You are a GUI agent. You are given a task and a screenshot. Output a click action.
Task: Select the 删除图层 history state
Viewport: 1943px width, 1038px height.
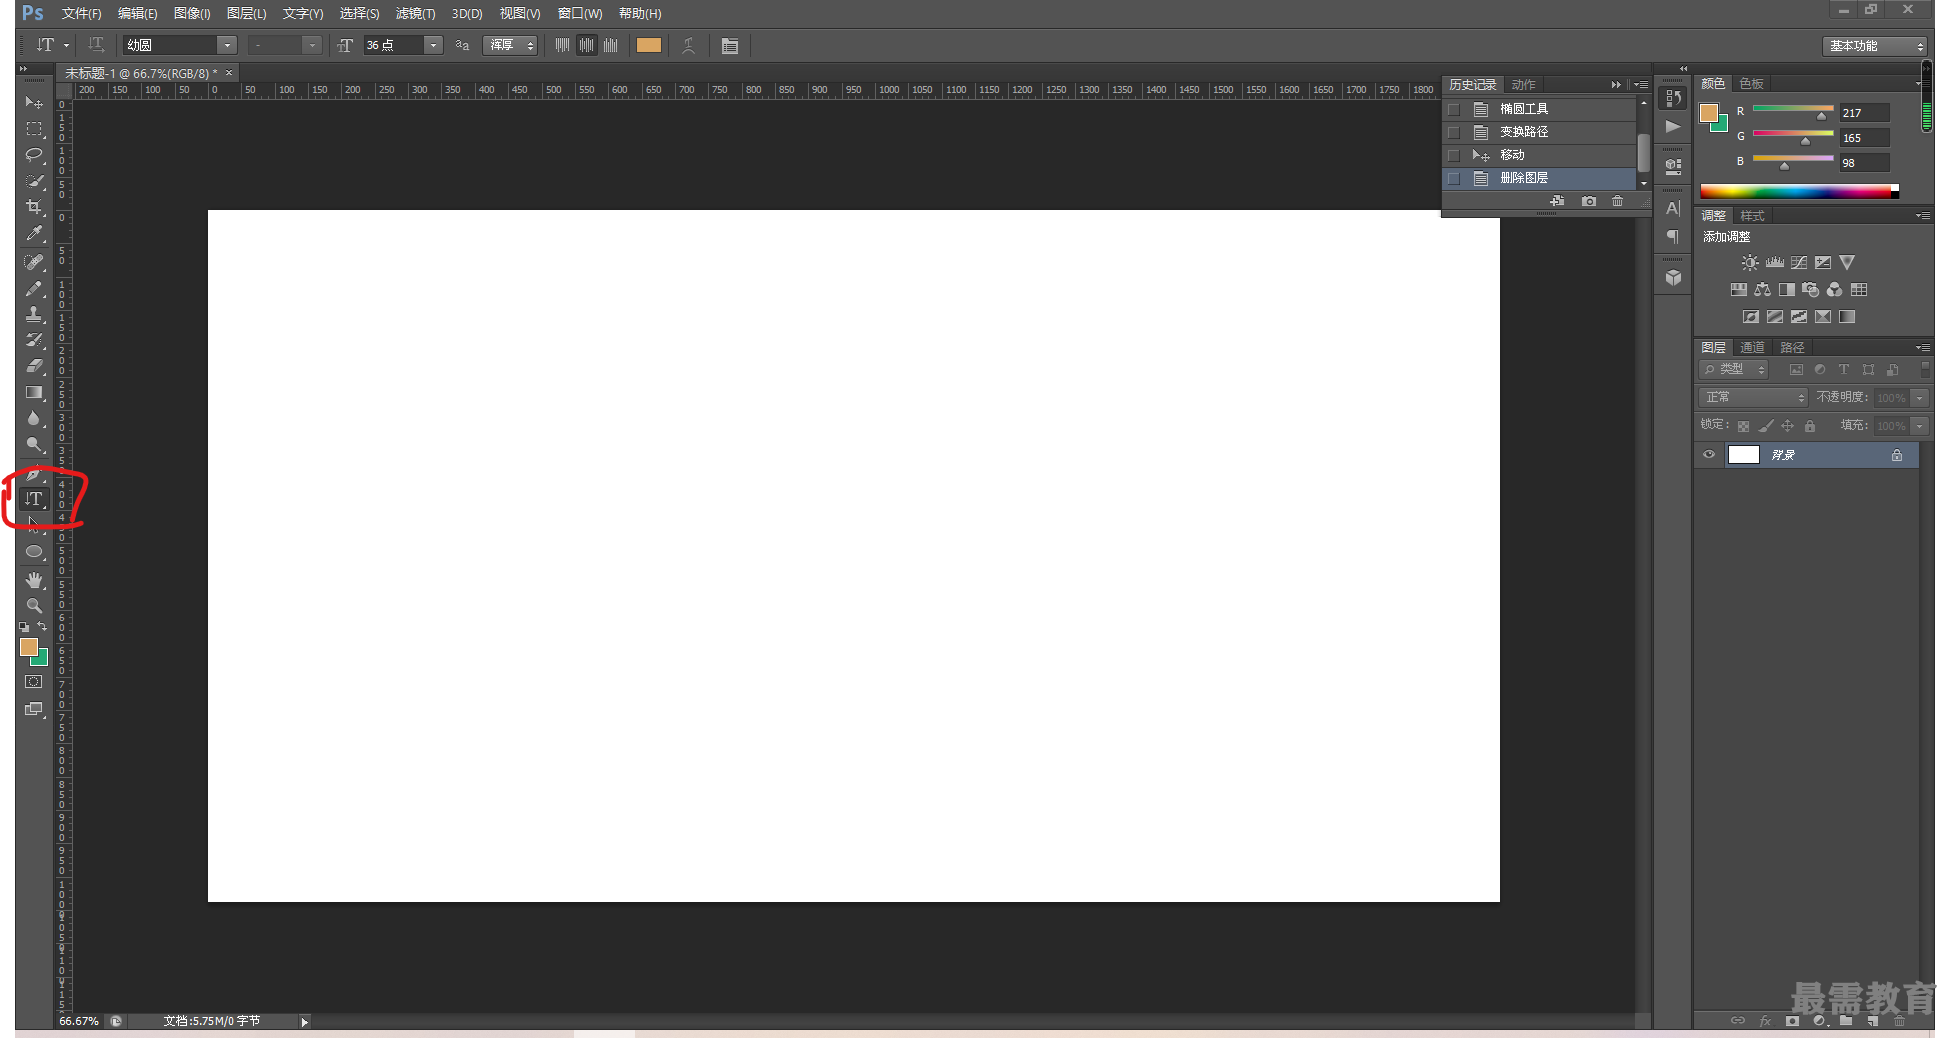pos(1540,178)
